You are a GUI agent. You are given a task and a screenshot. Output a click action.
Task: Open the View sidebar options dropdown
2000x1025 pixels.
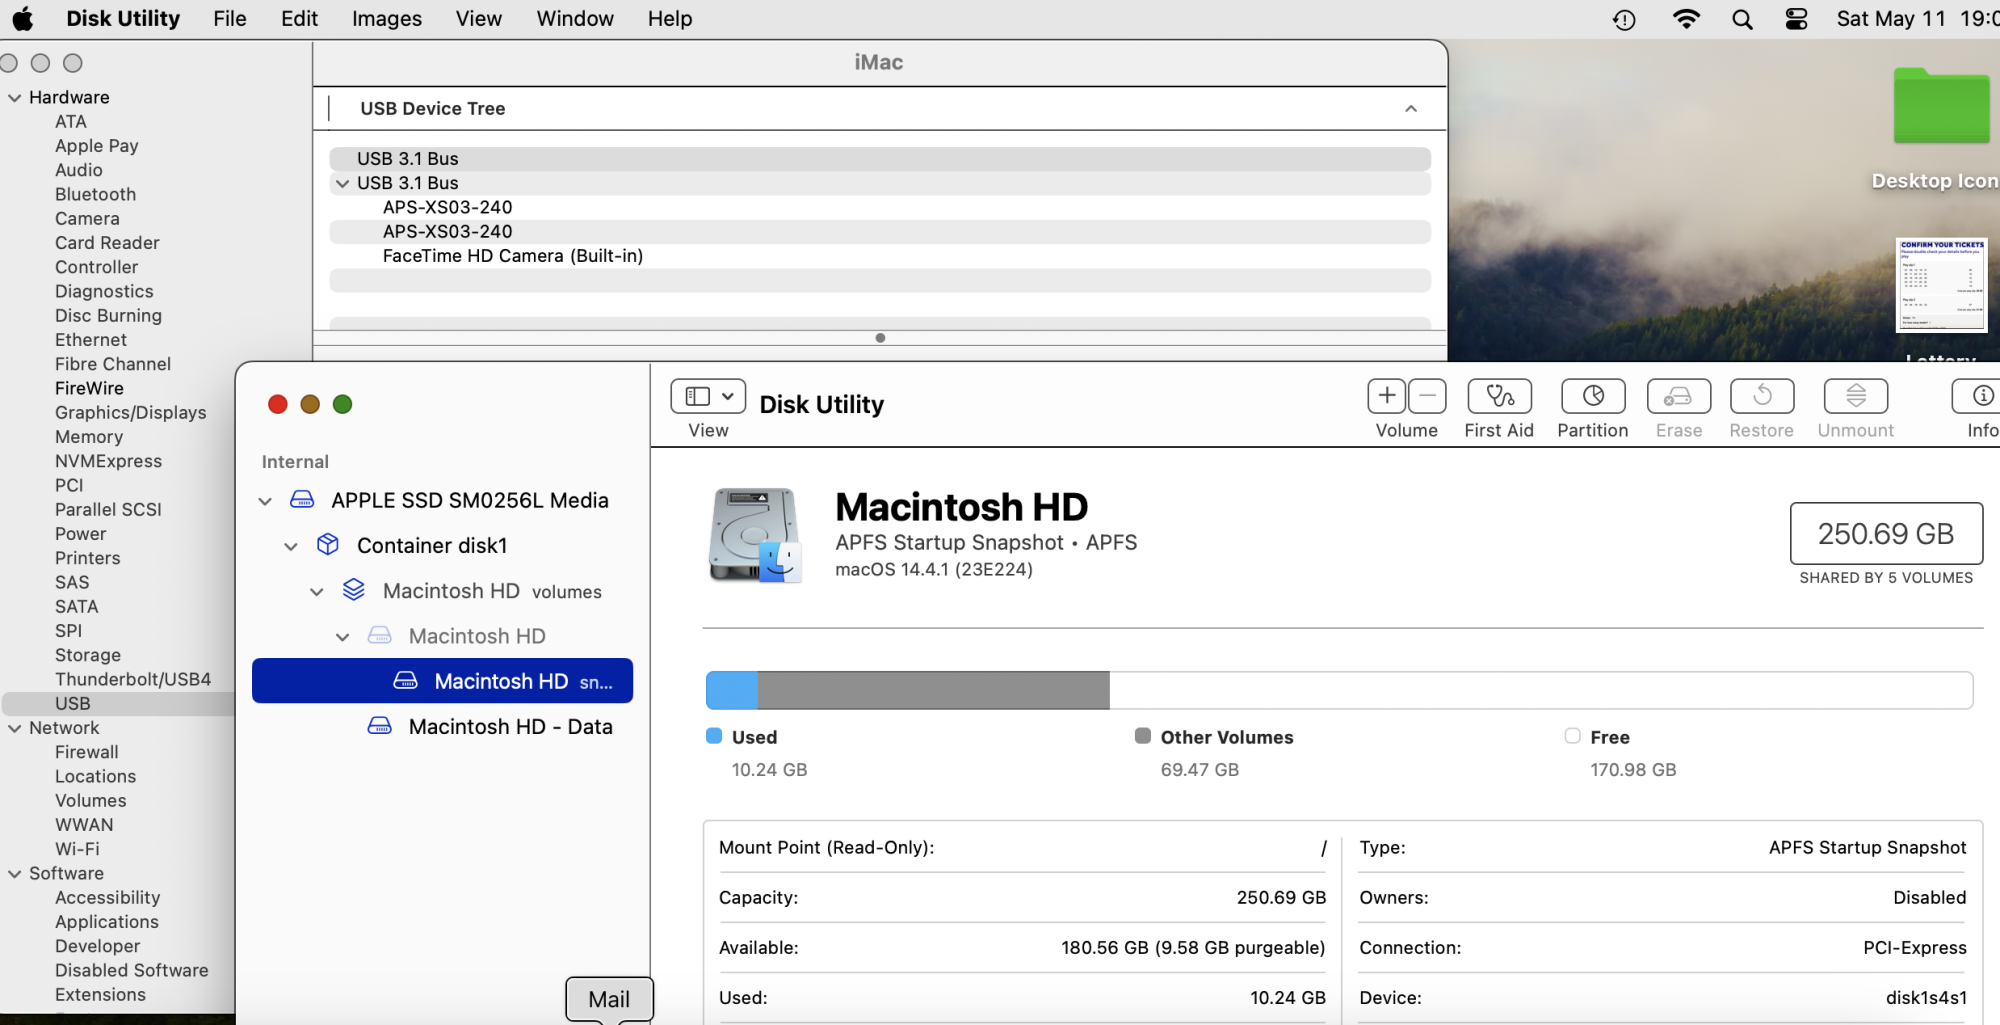(x=708, y=396)
